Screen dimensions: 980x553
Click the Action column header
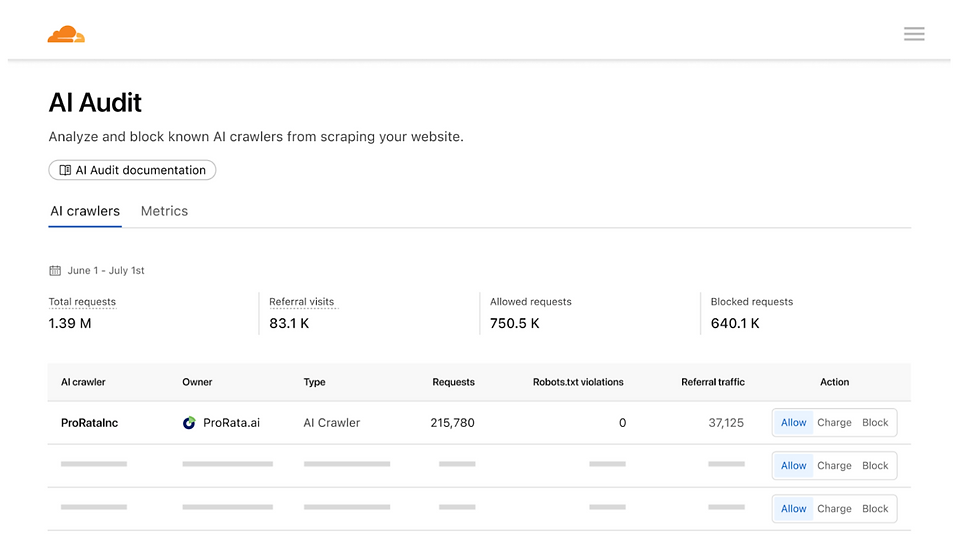point(834,382)
